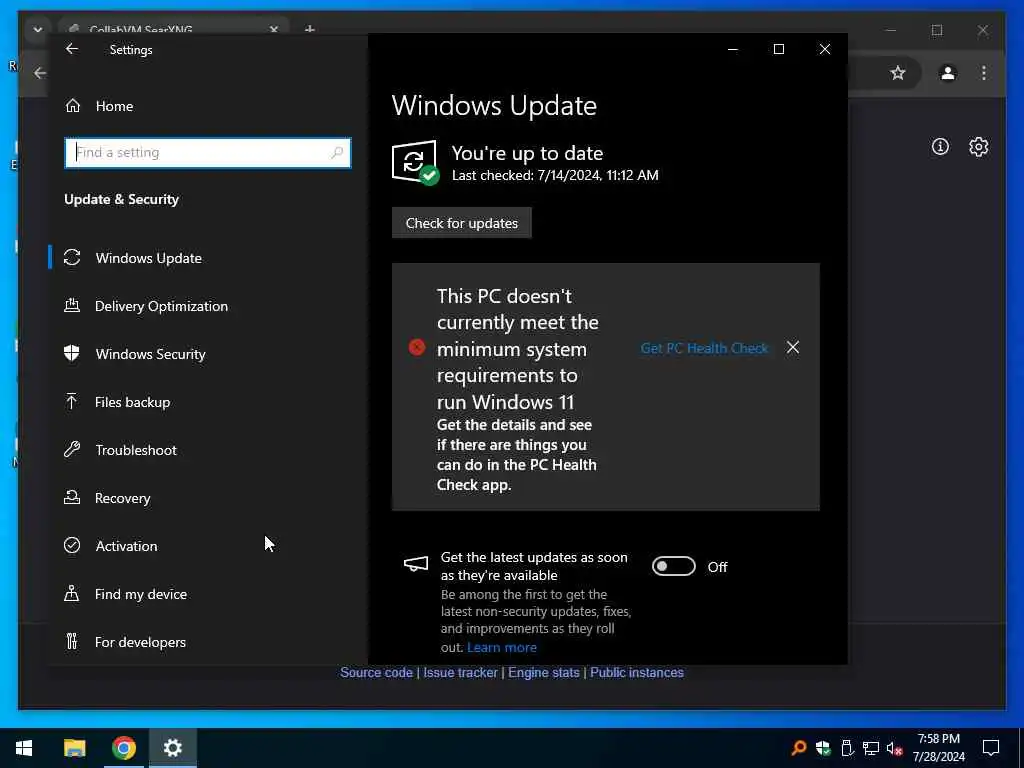The height and width of the screenshot is (768, 1024).
Task: Minimize the Settings window
Action: click(733, 49)
